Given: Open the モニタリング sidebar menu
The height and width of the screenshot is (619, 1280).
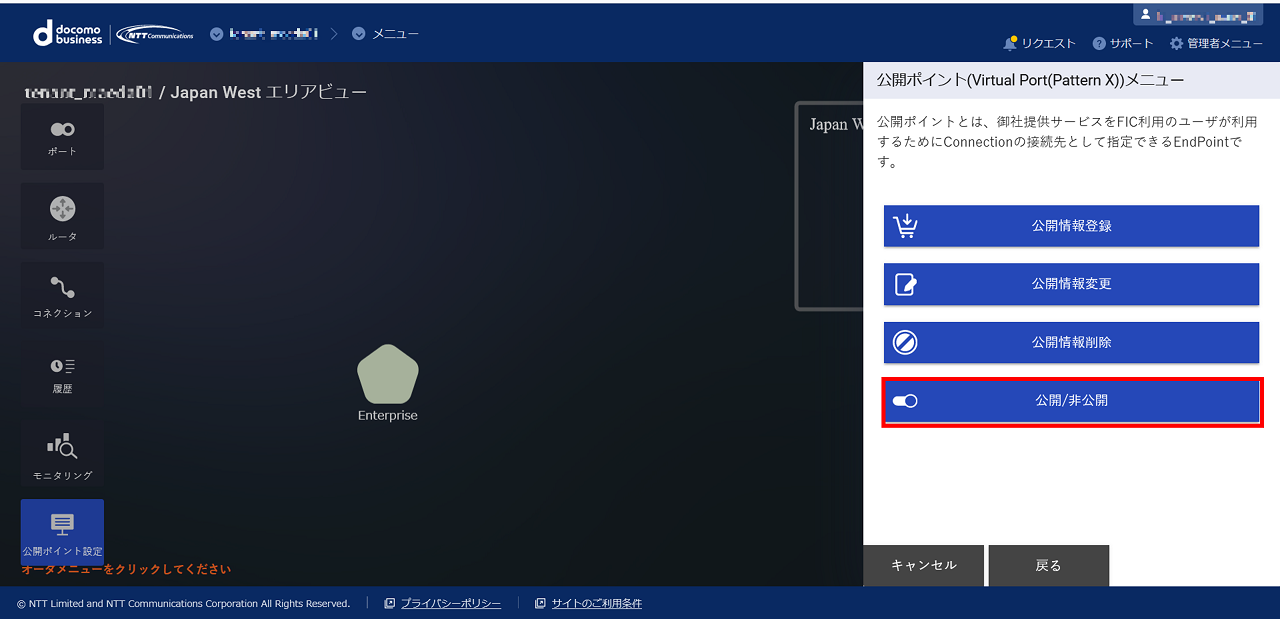Looking at the screenshot, I should tap(62, 453).
